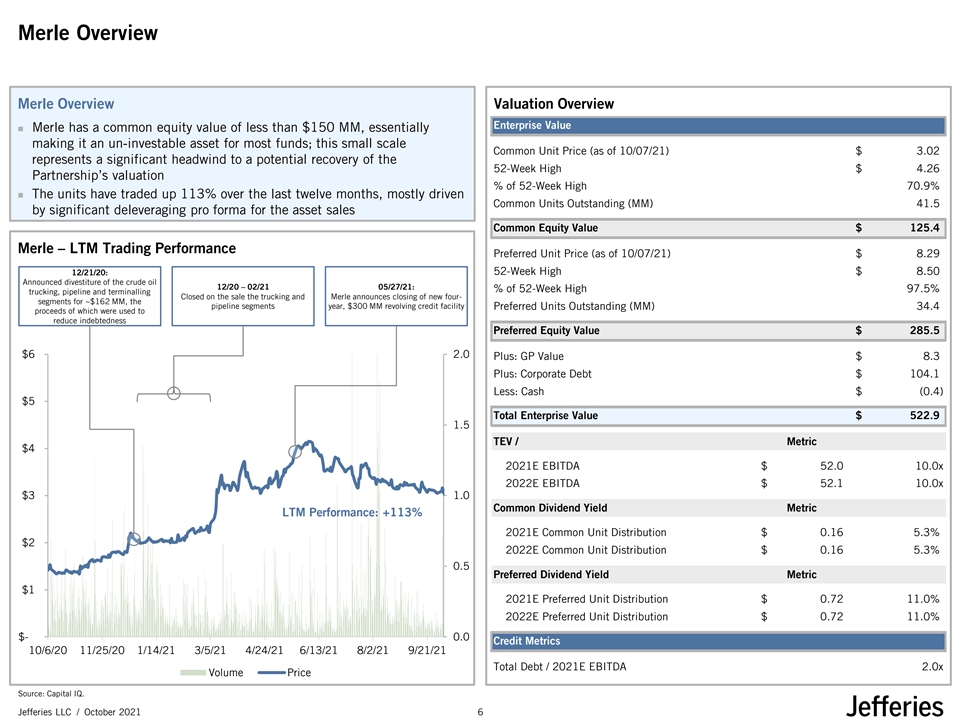Click the page number 6 in the footer

[x=480, y=711]
